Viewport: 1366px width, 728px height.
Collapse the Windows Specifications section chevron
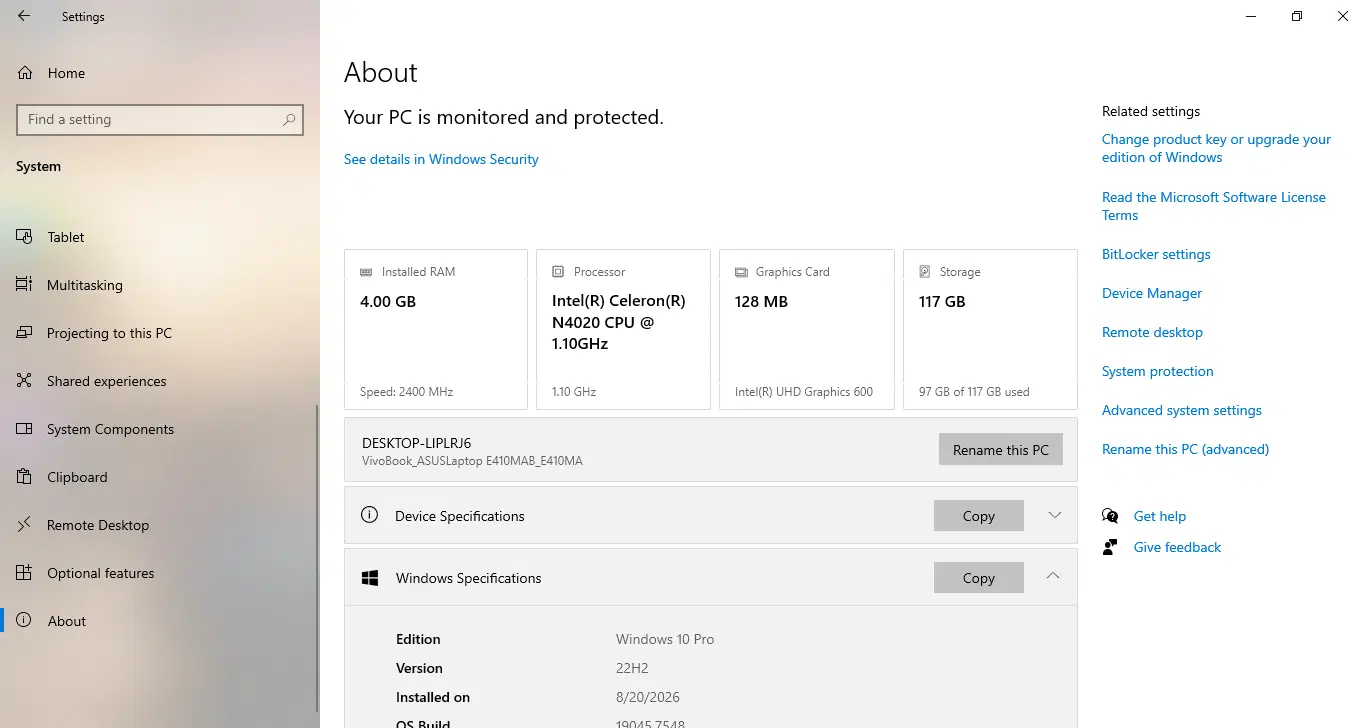1053,576
